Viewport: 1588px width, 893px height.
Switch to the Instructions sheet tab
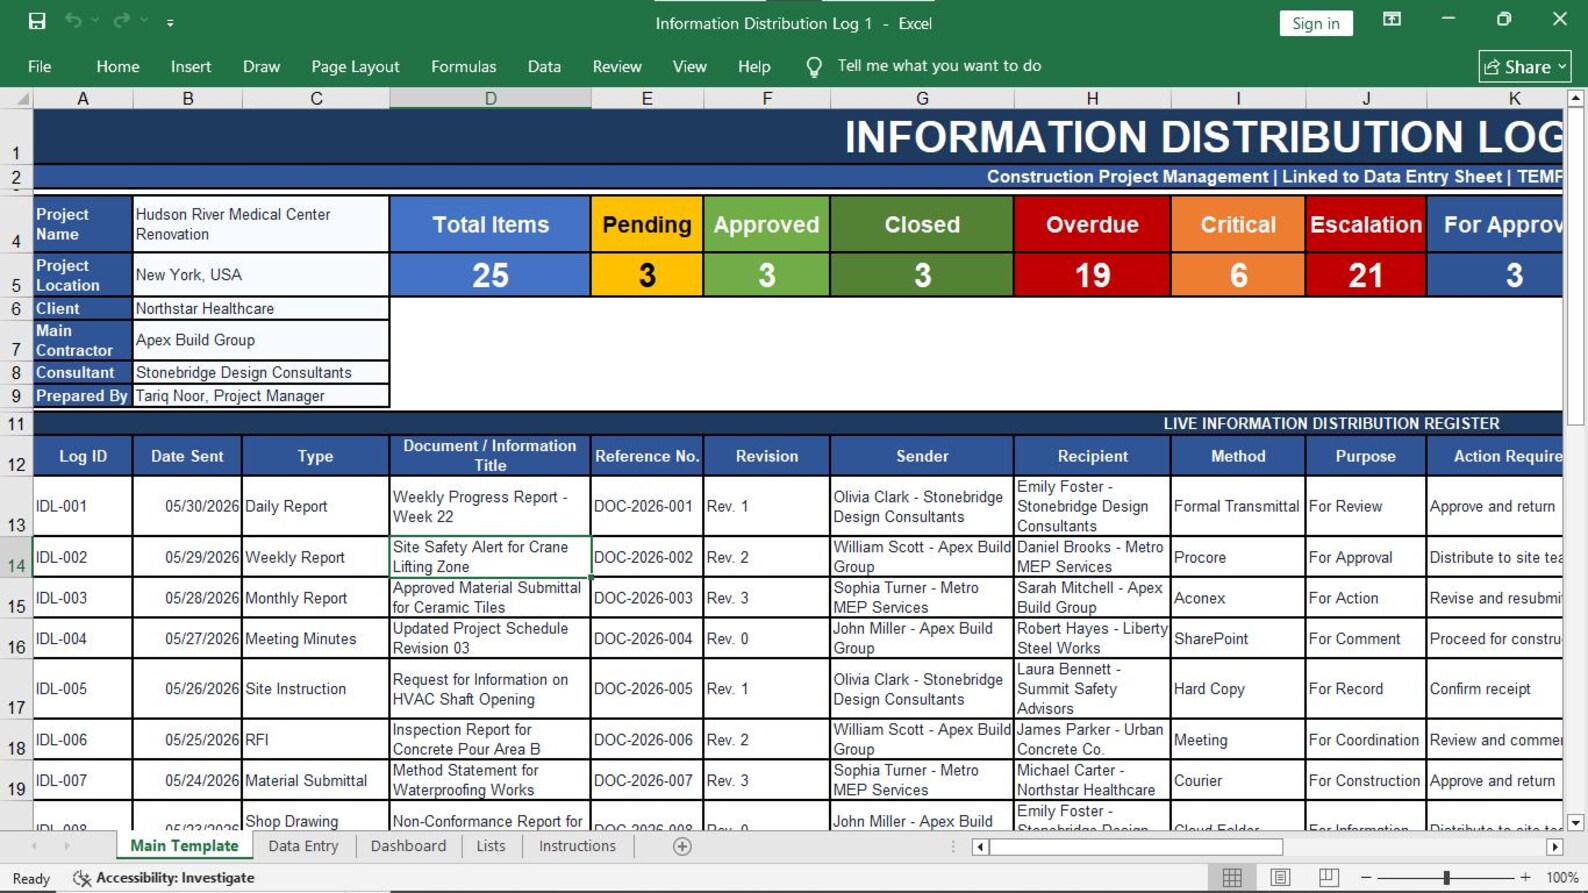(x=577, y=846)
